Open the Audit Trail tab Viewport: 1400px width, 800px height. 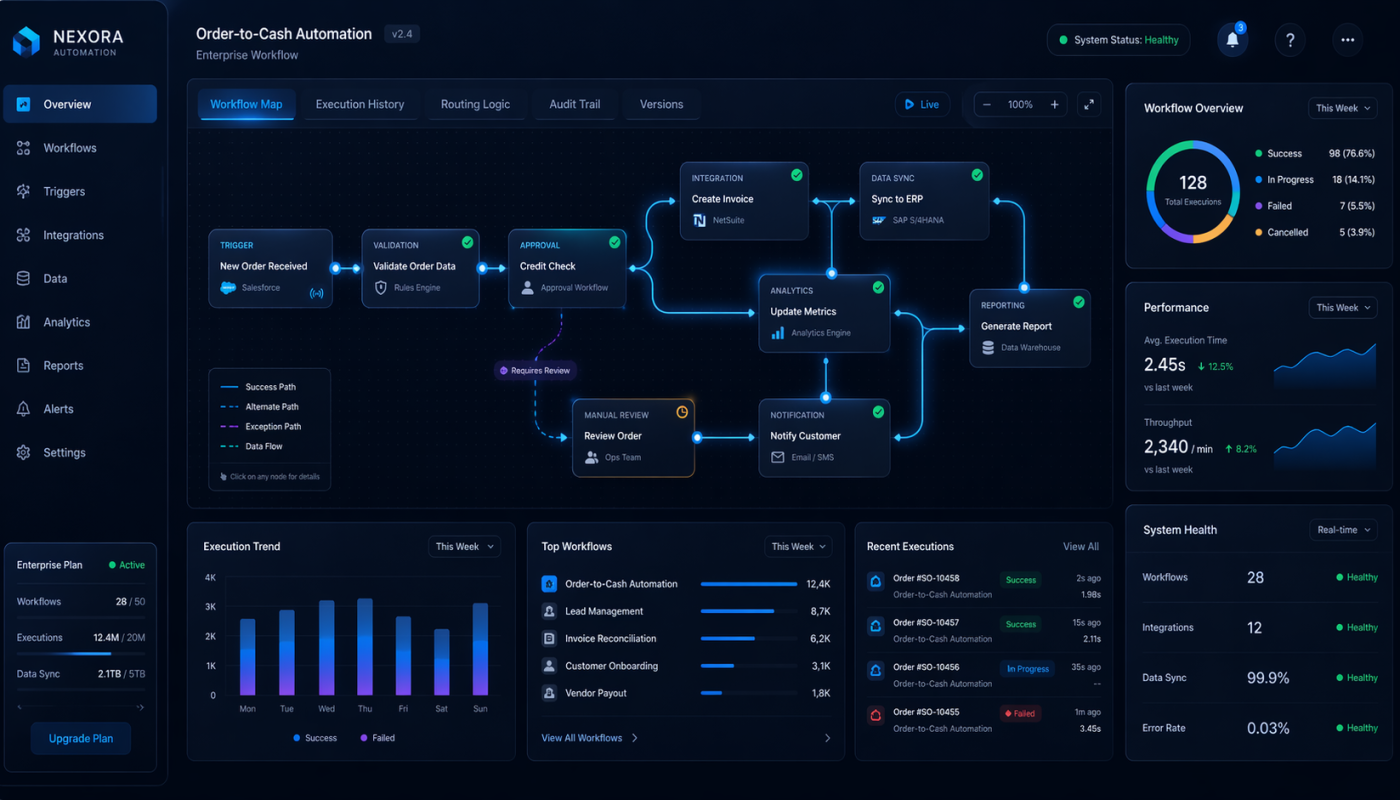click(x=574, y=103)
